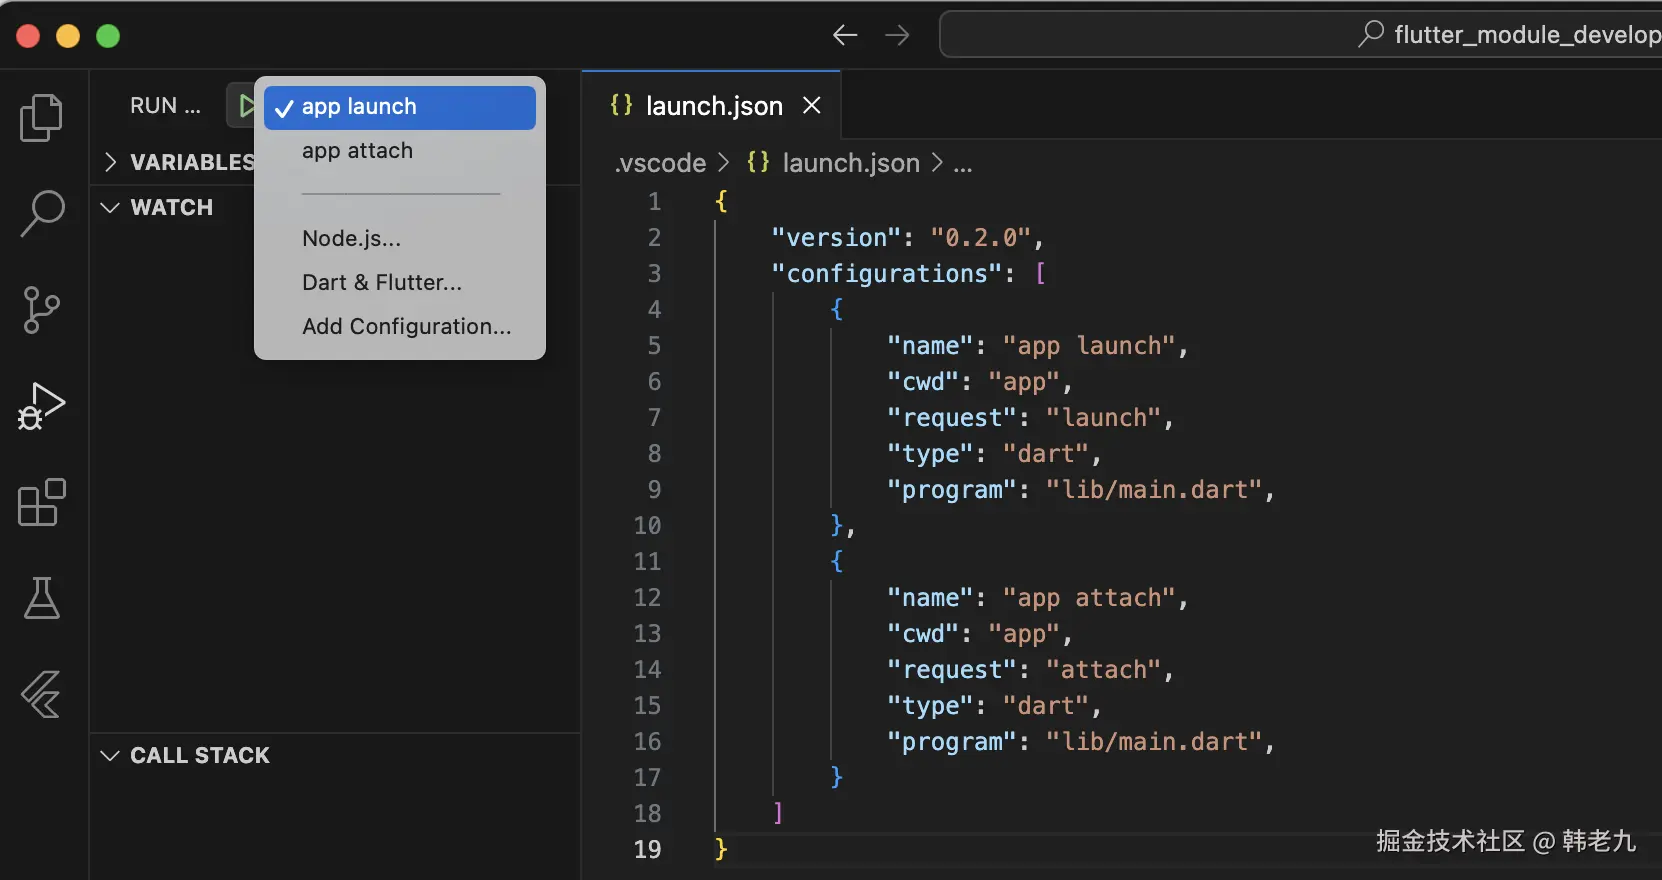The height and width of the screenshot is (880, 1662).
Task: Open the Testing beaker icon
Action: (x=41, y=598)
